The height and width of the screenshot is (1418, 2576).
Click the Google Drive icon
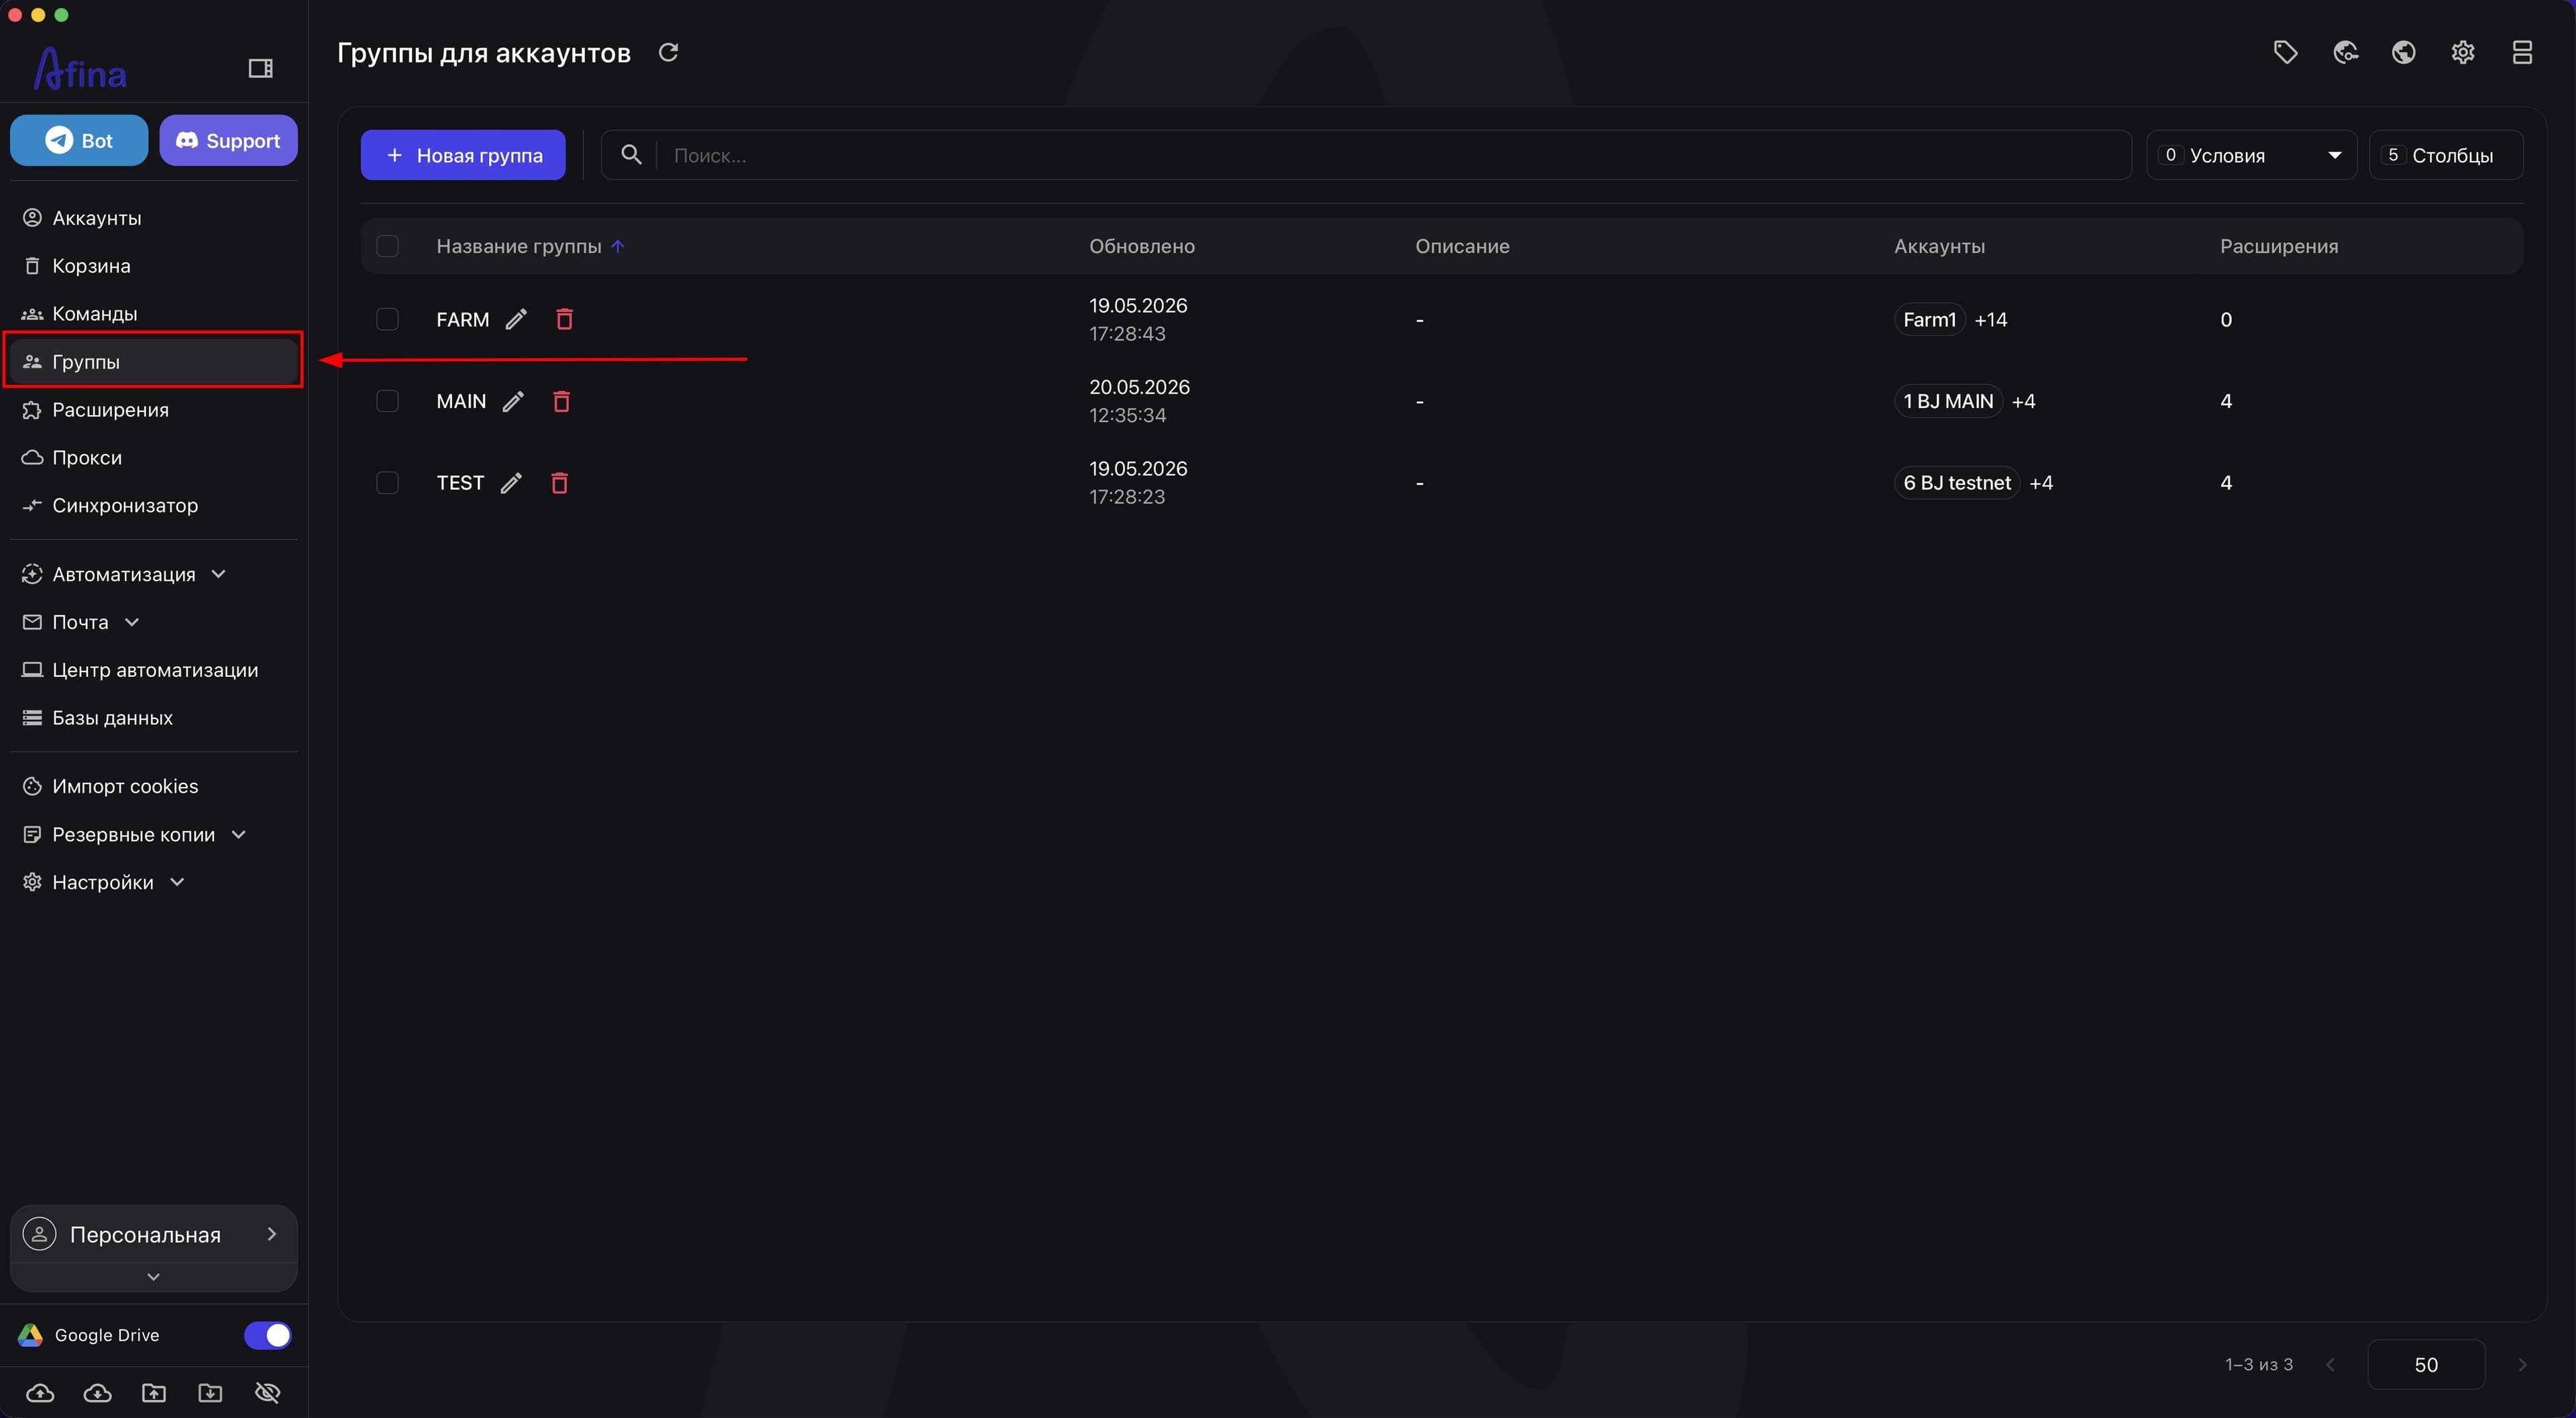coord(31,1335)
